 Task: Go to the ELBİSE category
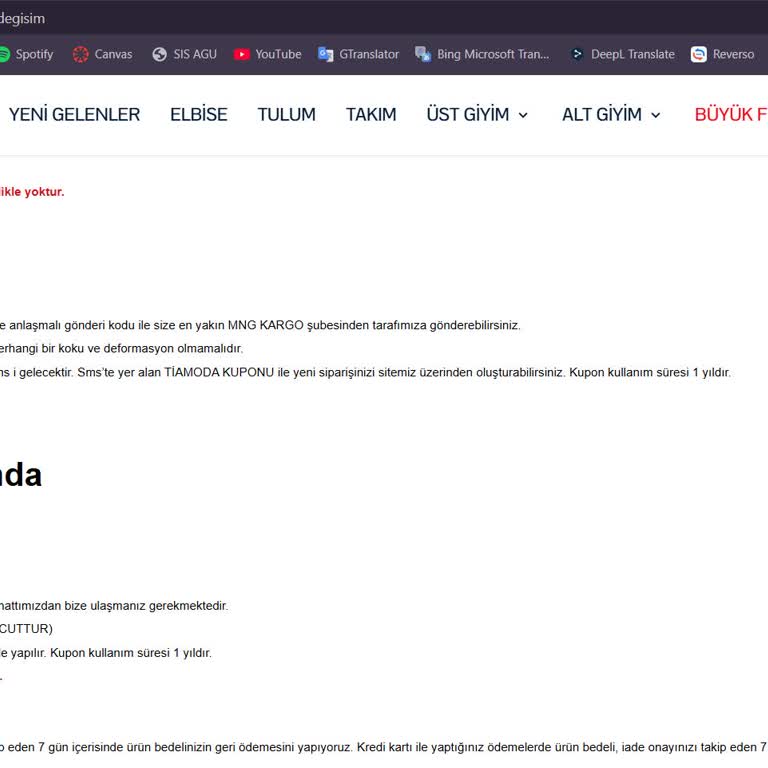point(199,115)
